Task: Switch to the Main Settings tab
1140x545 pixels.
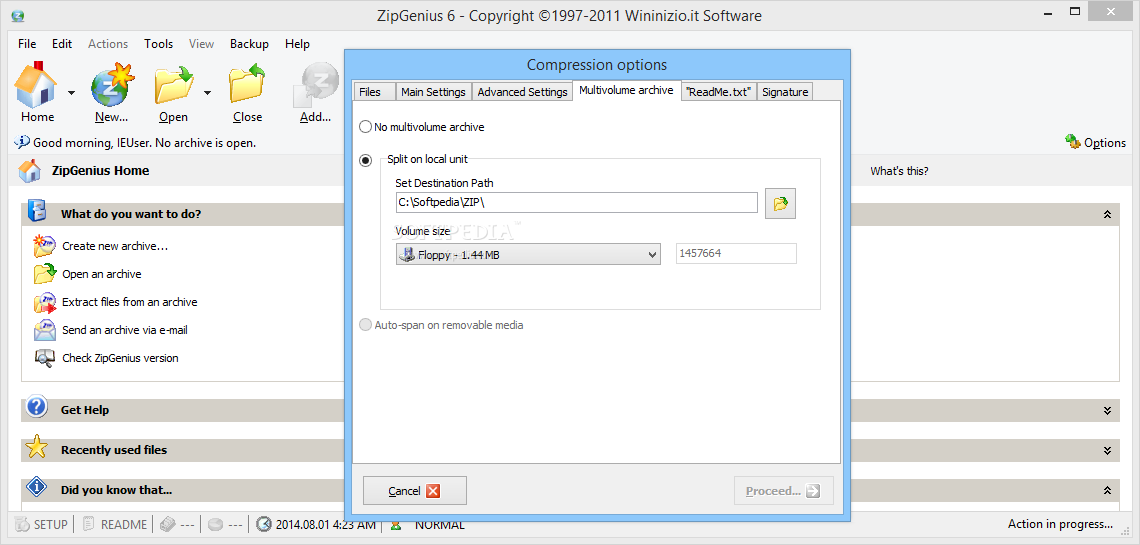Action: 433,92
